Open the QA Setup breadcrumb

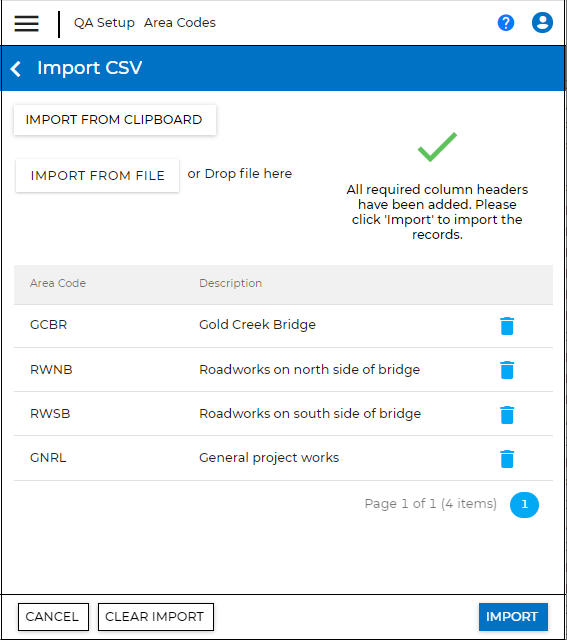point(104,23)
